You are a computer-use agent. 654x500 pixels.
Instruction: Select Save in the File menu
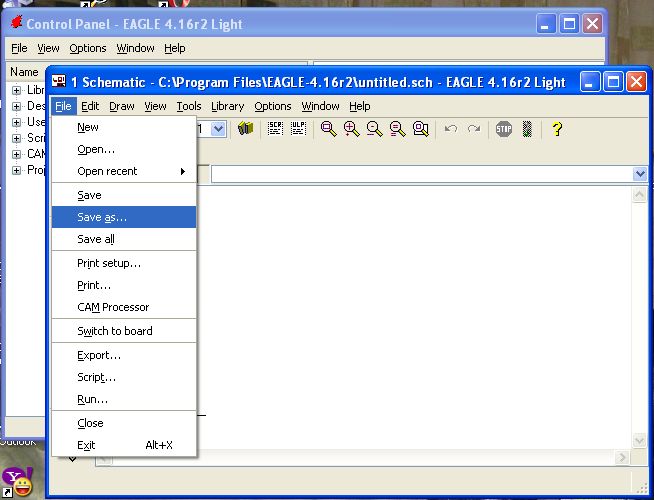click(124, 195)
